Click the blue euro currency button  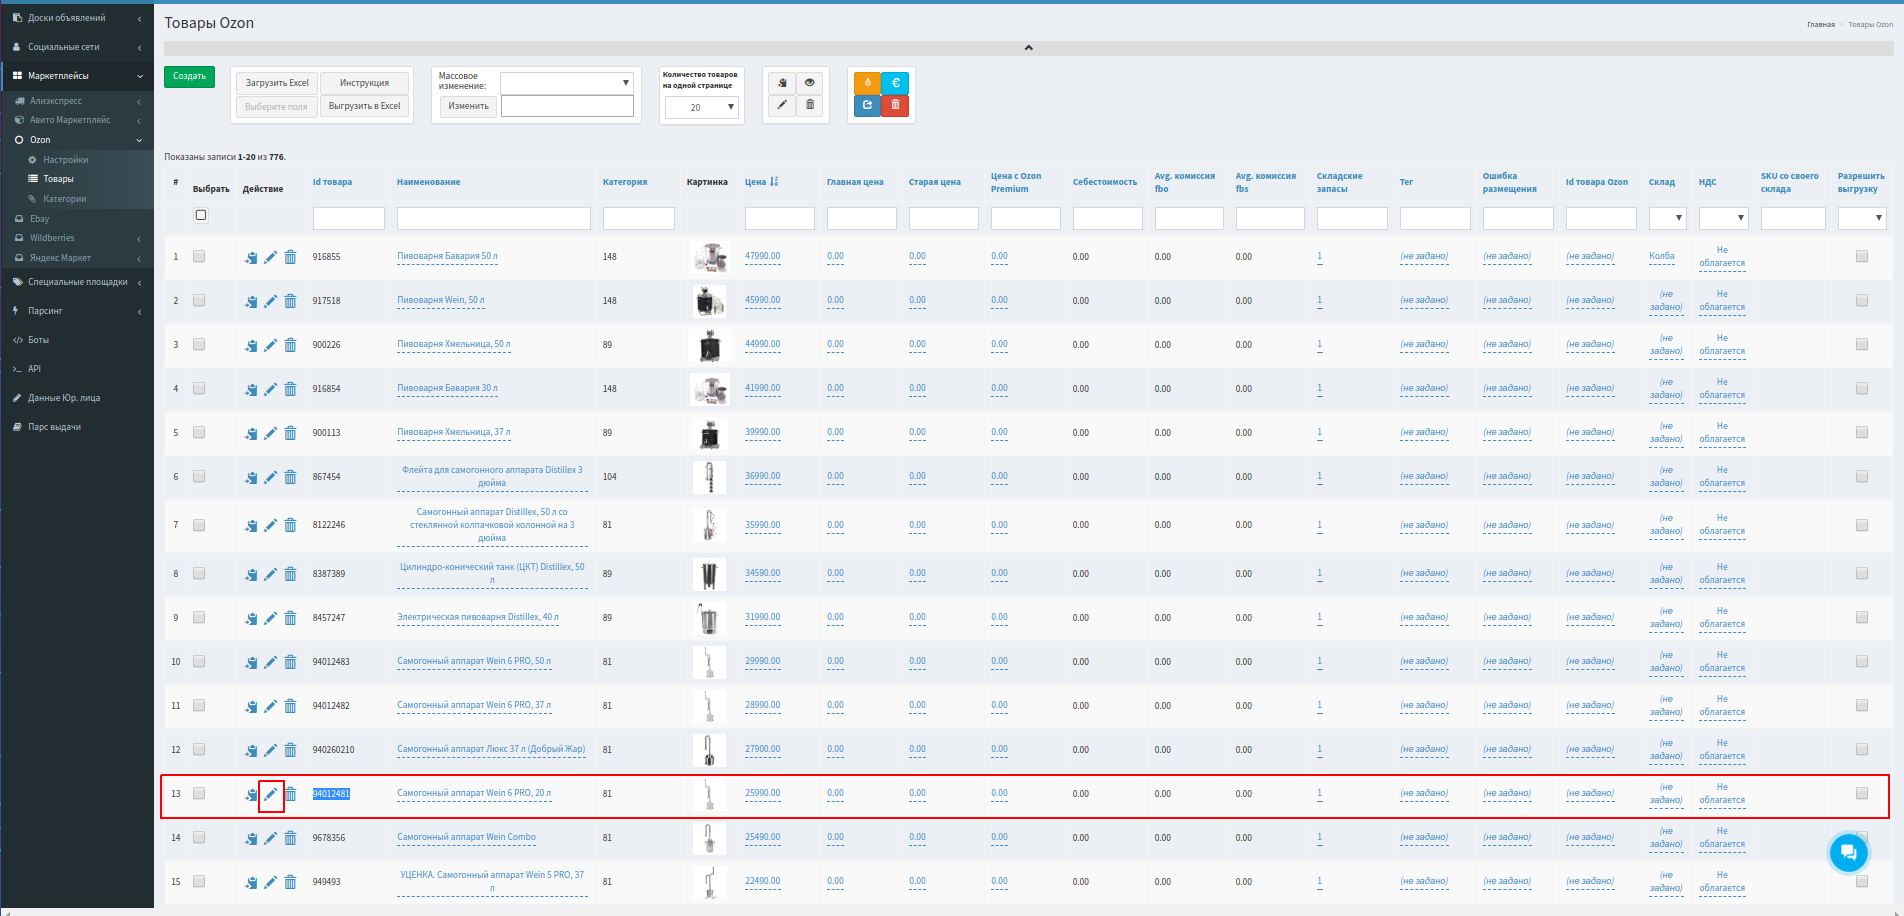(x=895, y=83)
